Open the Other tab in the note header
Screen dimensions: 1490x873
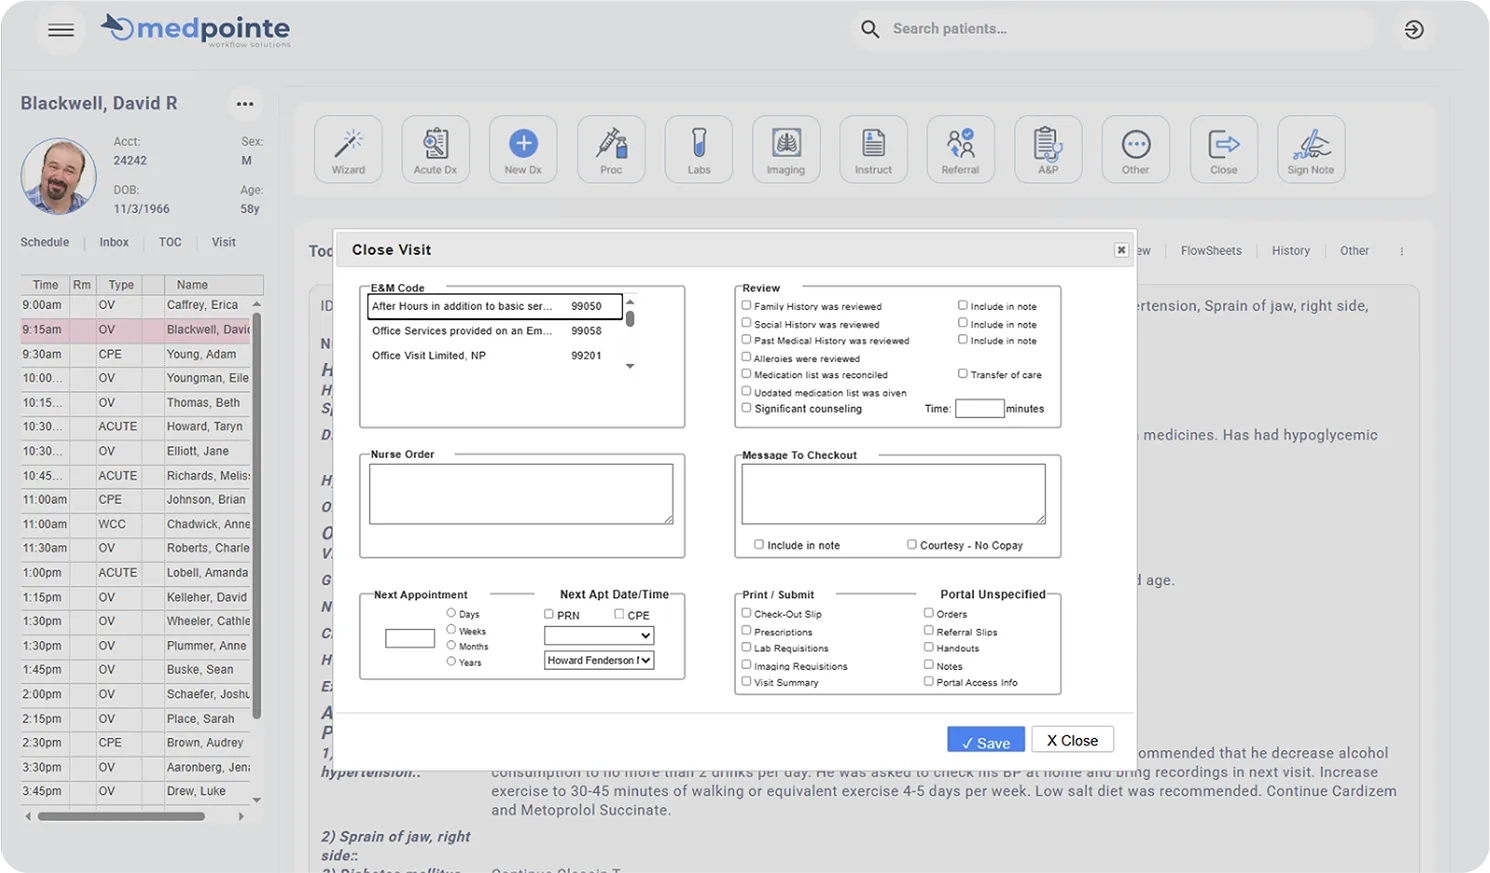tap(1355, 251)
